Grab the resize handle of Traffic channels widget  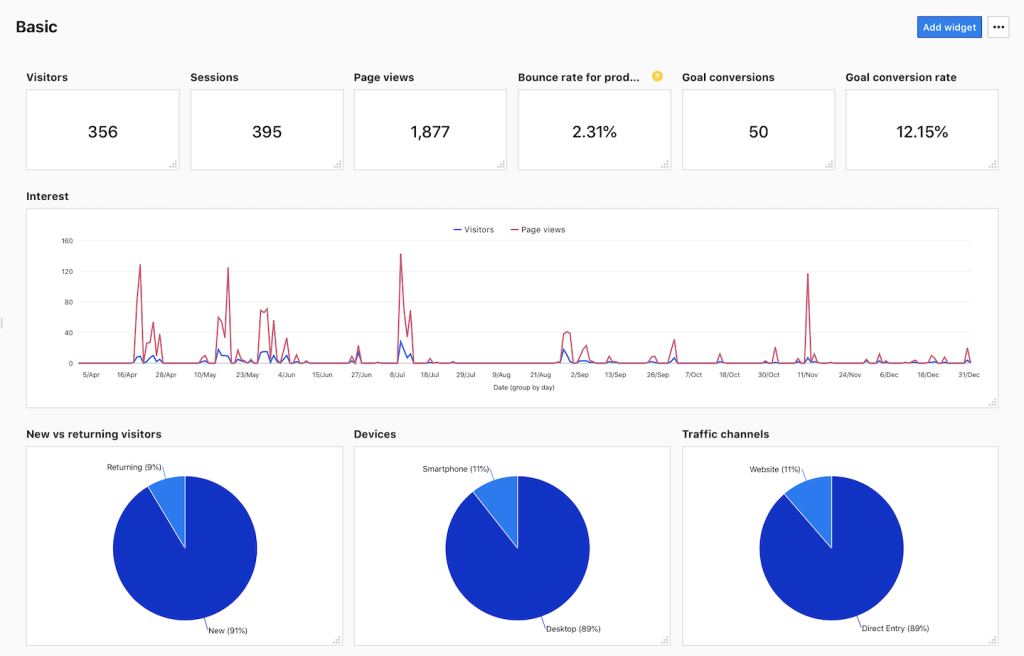pyautogui.click(x=993, y=640)
